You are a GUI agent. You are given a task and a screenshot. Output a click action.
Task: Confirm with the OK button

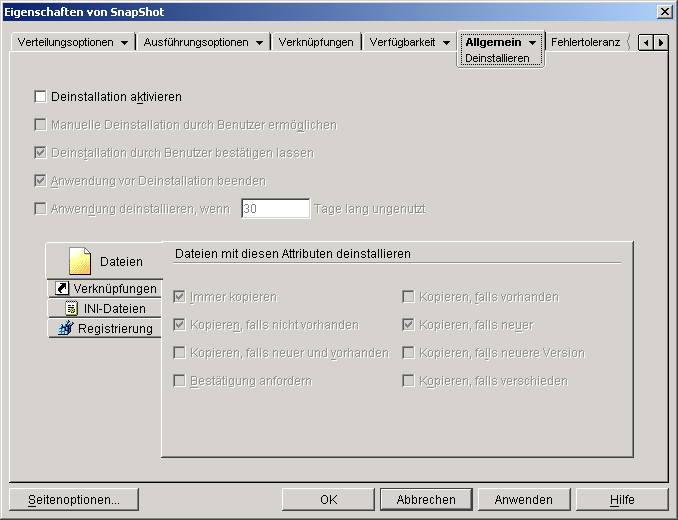pyautogui.click(x=328, y=499)
